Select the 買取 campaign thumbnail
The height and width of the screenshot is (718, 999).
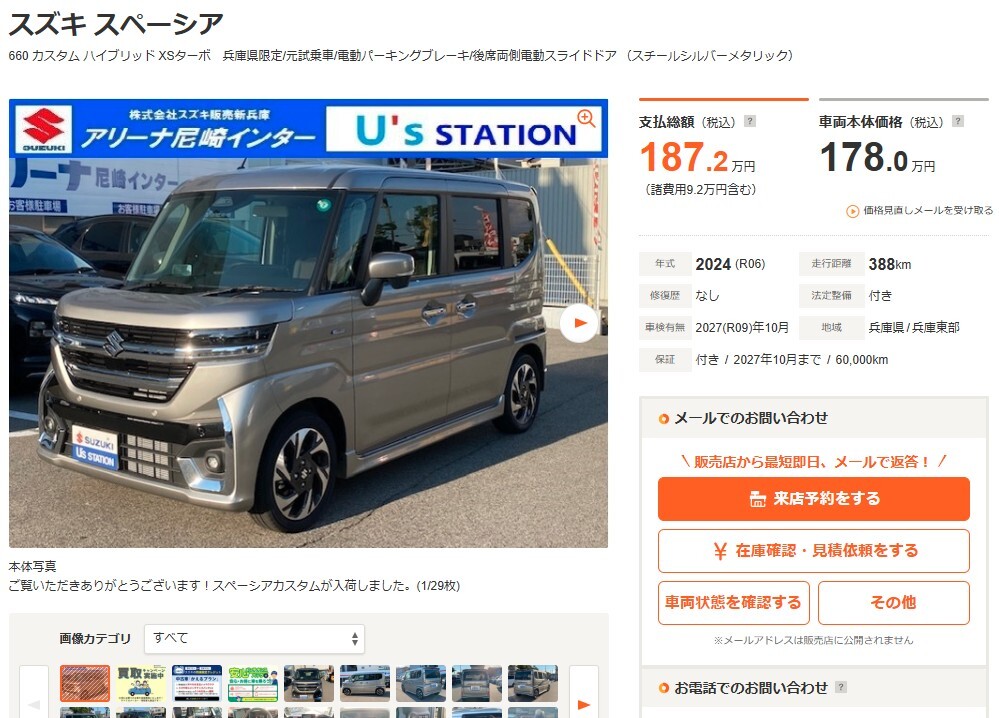tap(141, 684)
